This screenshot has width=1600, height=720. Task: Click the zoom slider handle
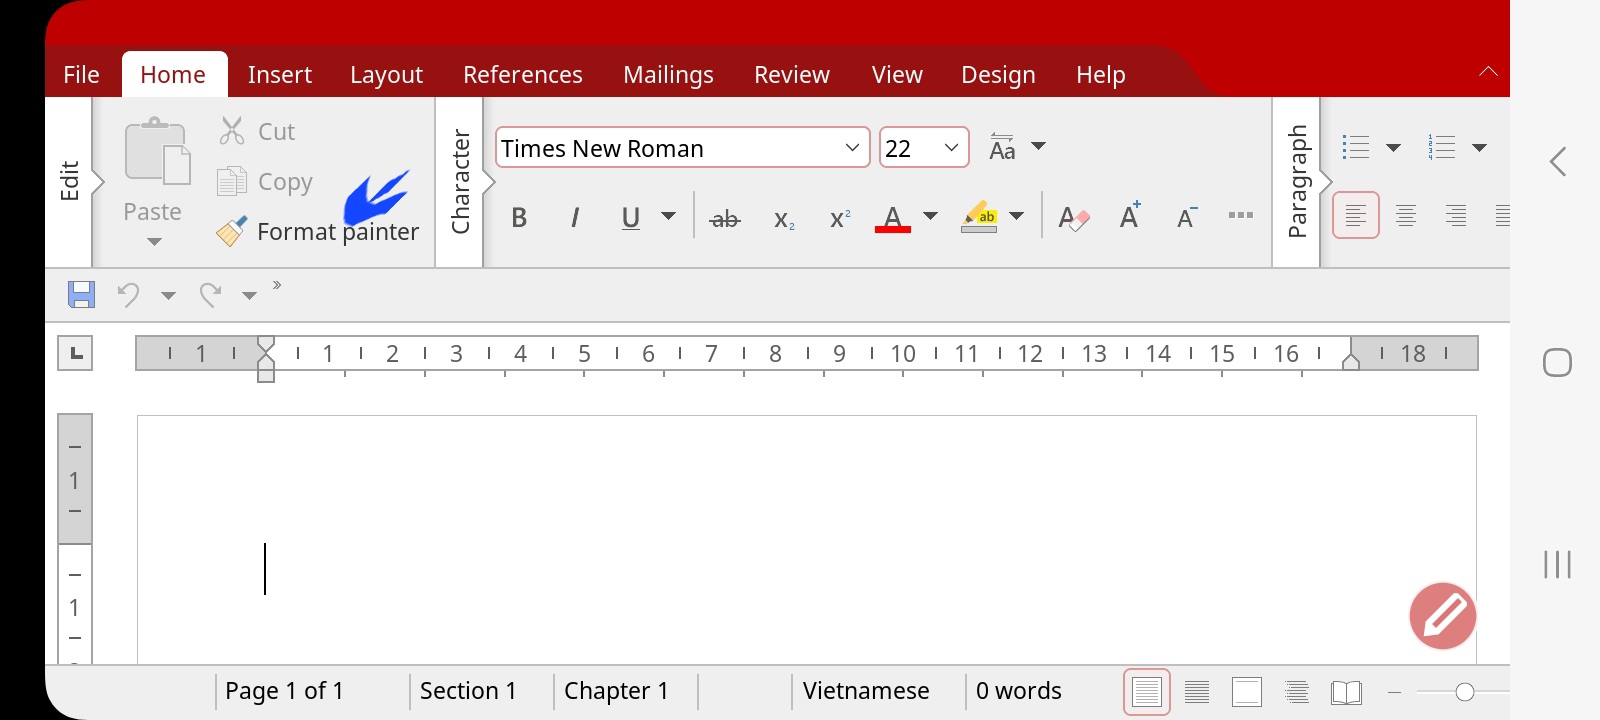[1465, 692]
